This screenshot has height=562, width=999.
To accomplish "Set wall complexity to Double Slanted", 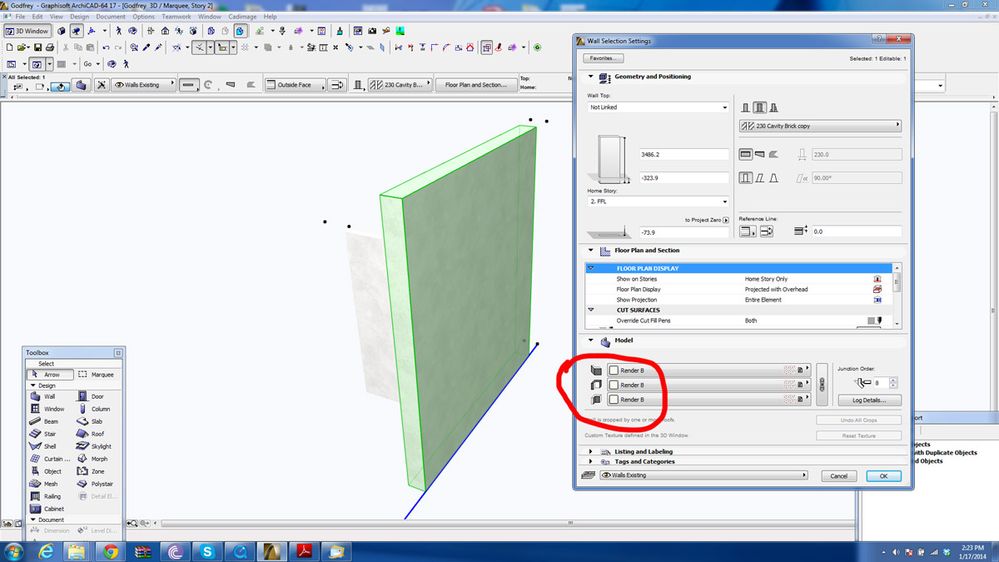I will tap(773, 178).
